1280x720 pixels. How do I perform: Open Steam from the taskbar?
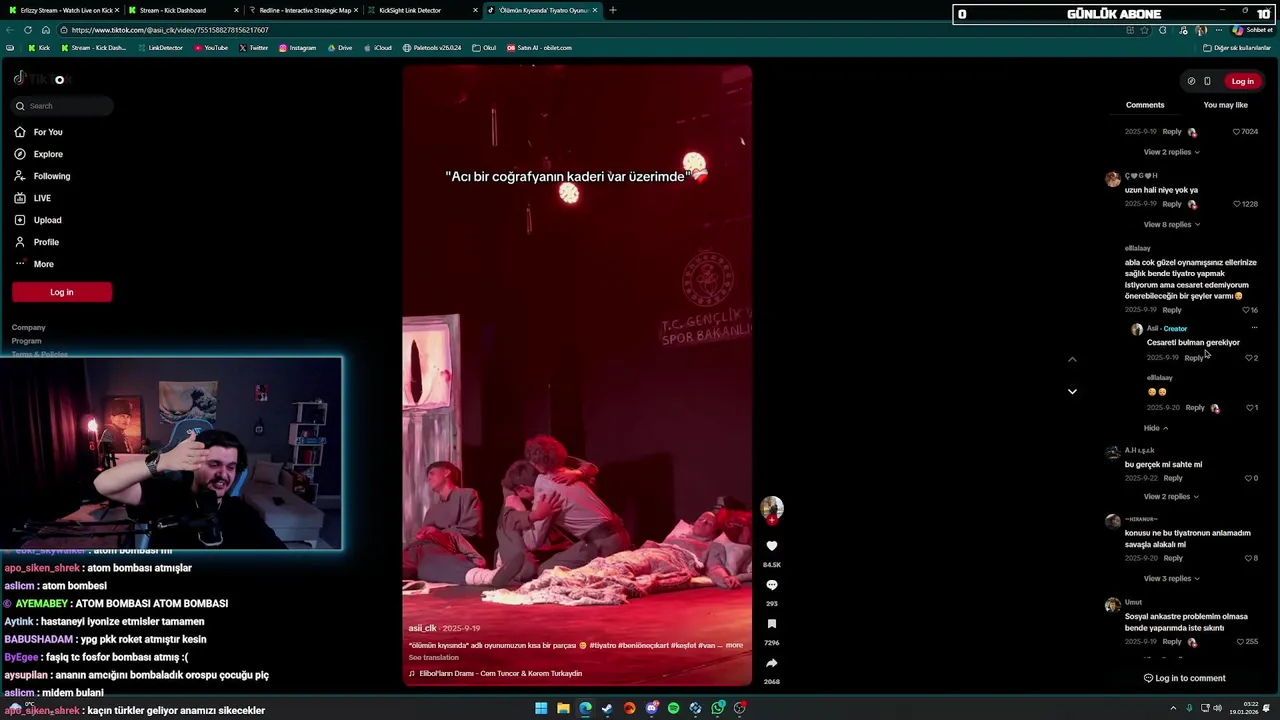607,708
